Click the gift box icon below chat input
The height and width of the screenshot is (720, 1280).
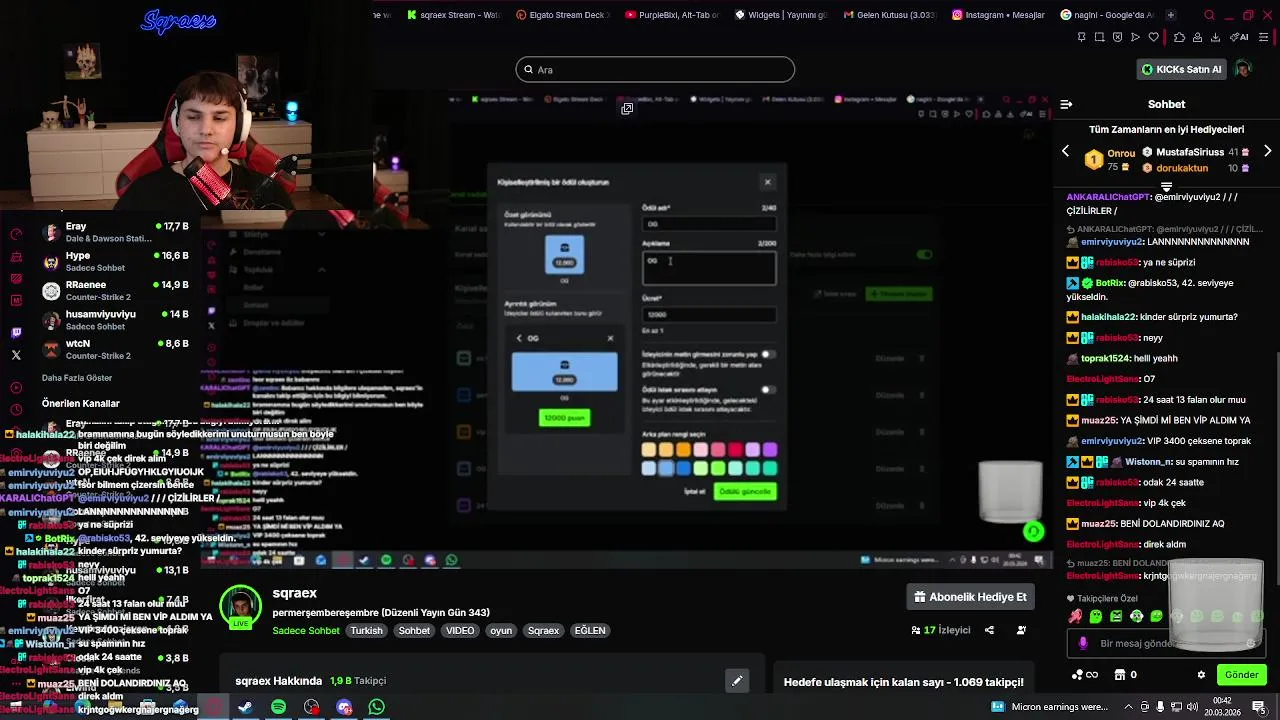click(1120, 675)
